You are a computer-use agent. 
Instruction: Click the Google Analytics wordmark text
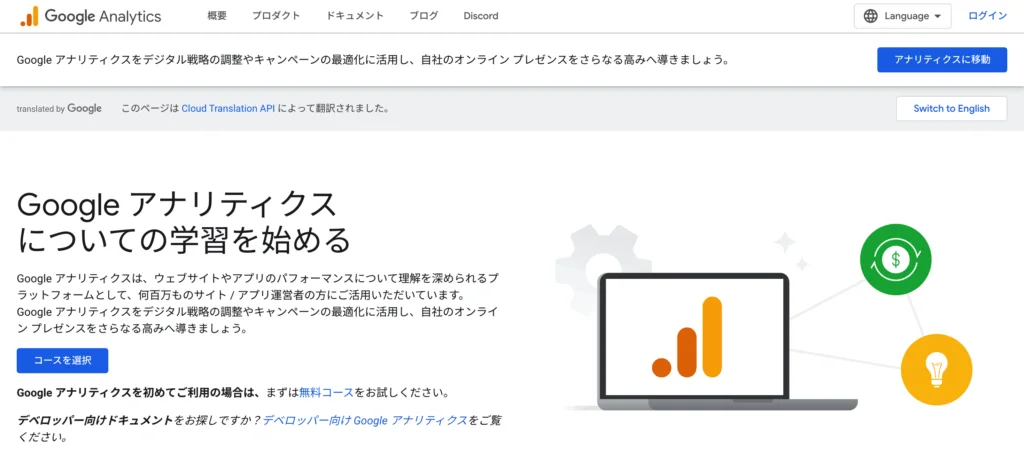[x=103, y=16]
